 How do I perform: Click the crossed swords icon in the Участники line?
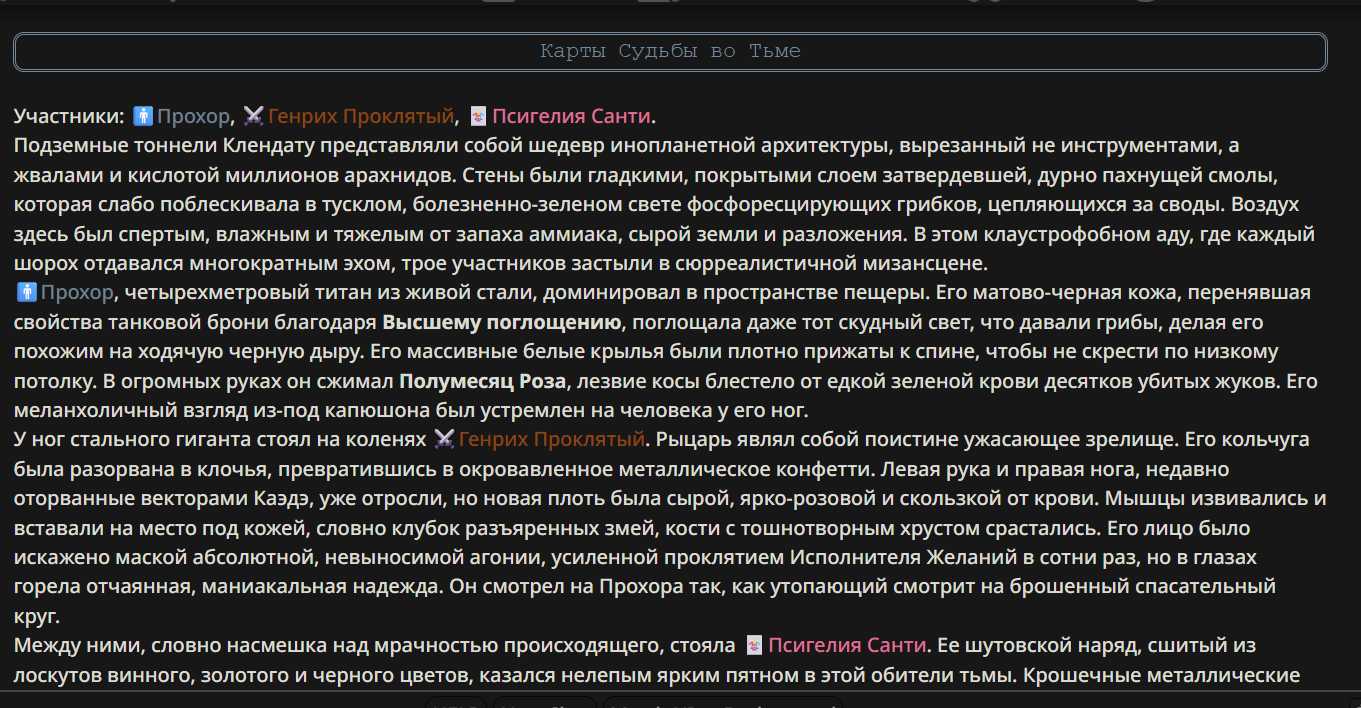click(x=254, y=116)
